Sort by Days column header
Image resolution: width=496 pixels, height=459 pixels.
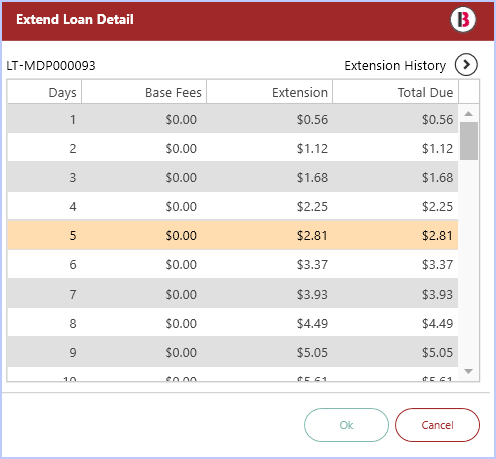click(44, 92)
